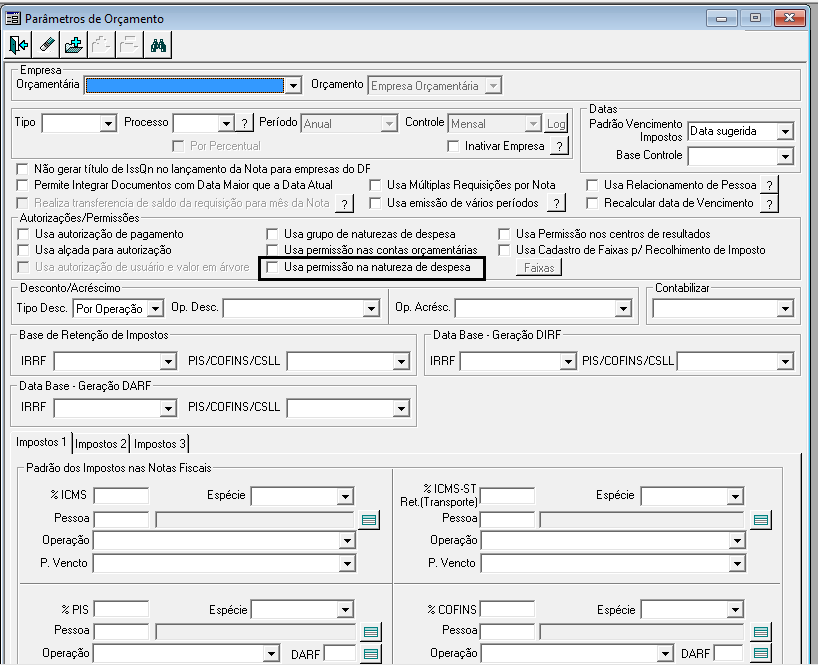Click the % ICMS-ST Ret. input field
The width and height of the screenshot is (818, 666).
click(507, 495)
